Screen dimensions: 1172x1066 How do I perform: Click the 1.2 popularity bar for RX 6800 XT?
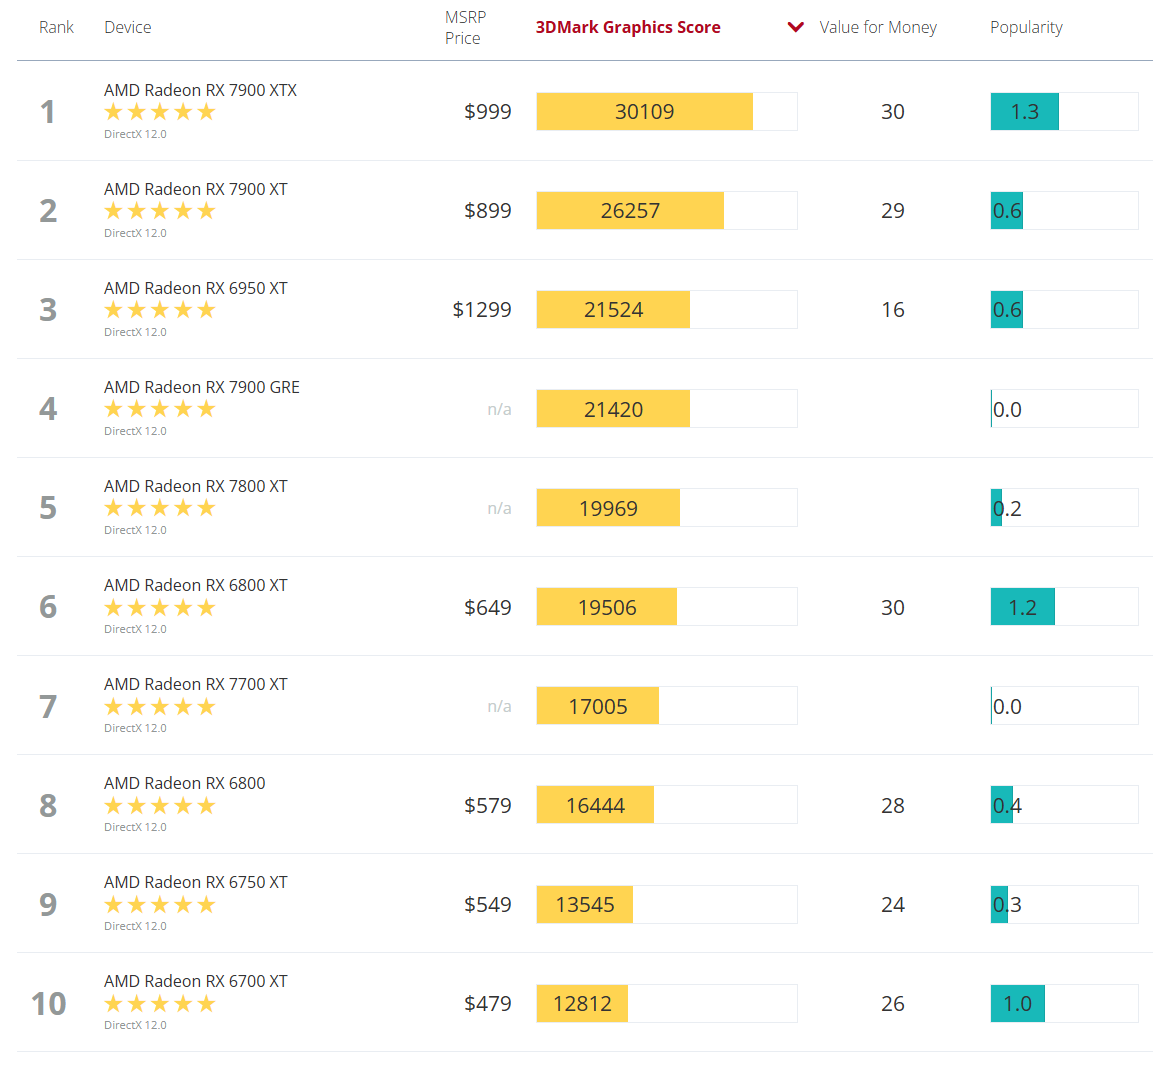coord(1023,607)
